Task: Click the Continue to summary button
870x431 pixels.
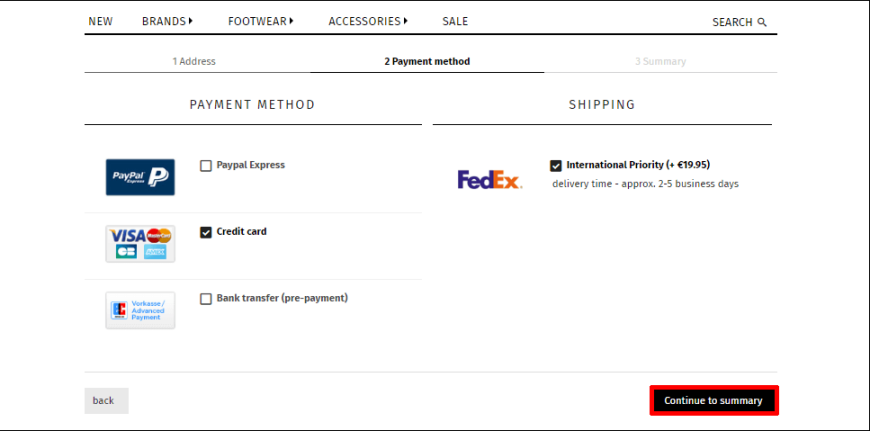Action: tap(714, 400)
